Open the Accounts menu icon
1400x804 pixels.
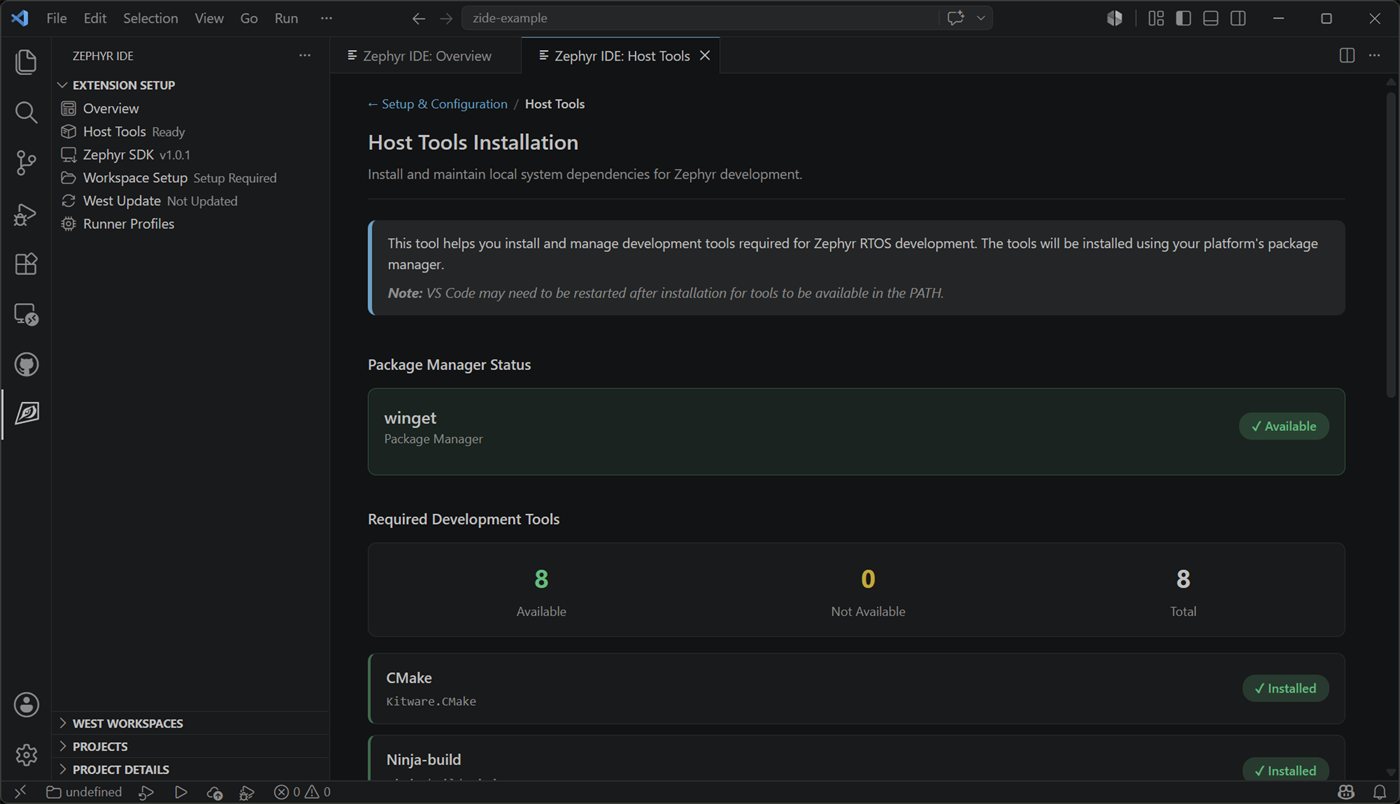[26, 704]
